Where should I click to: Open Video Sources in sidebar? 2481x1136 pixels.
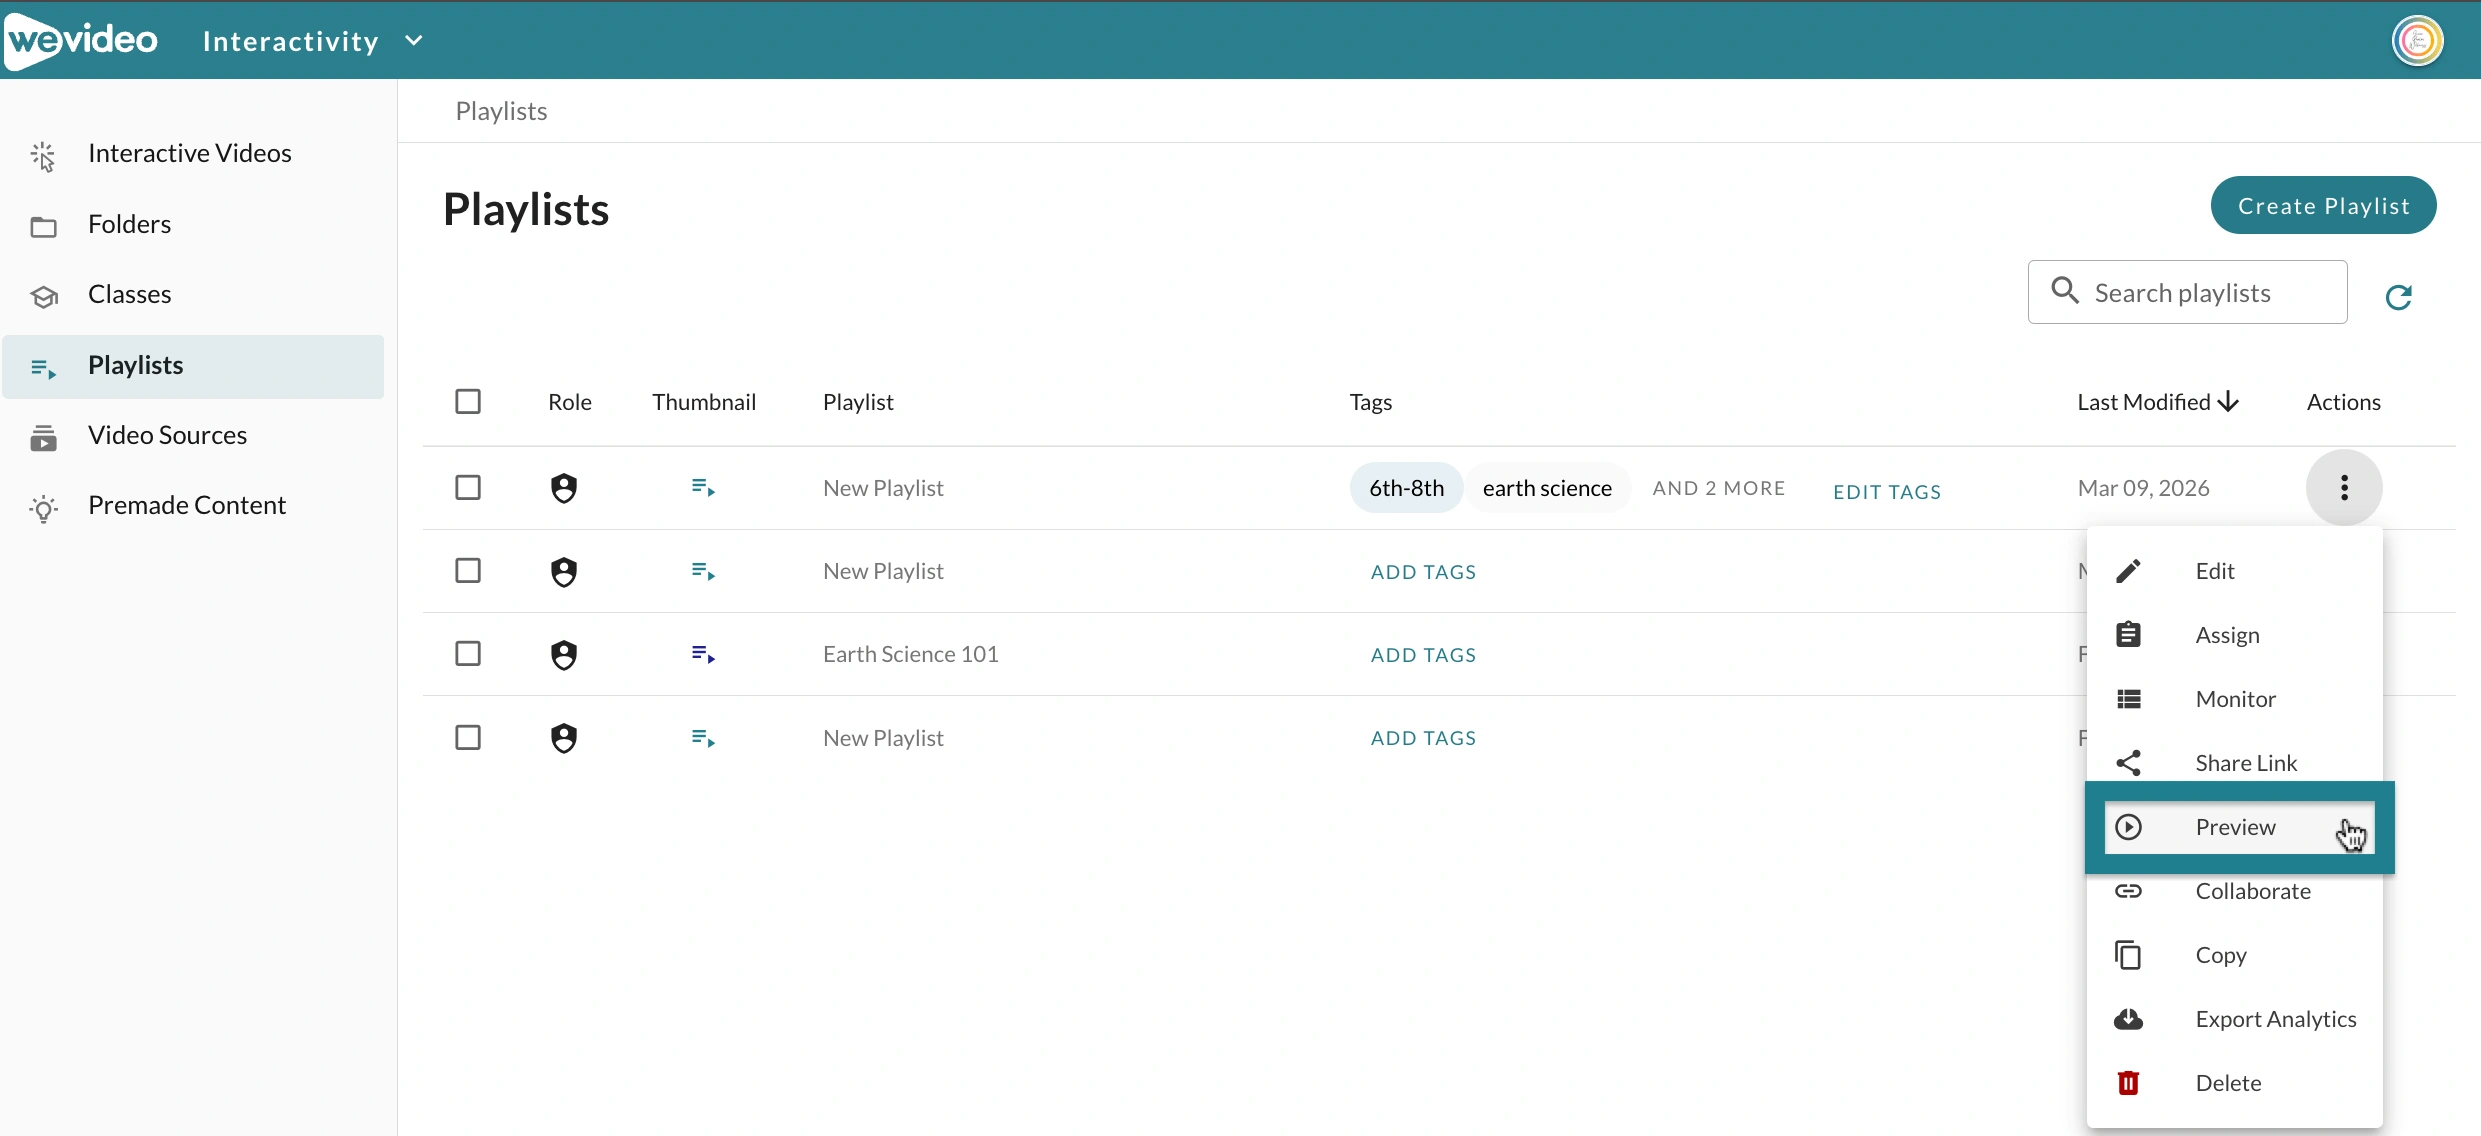point(193,435)
